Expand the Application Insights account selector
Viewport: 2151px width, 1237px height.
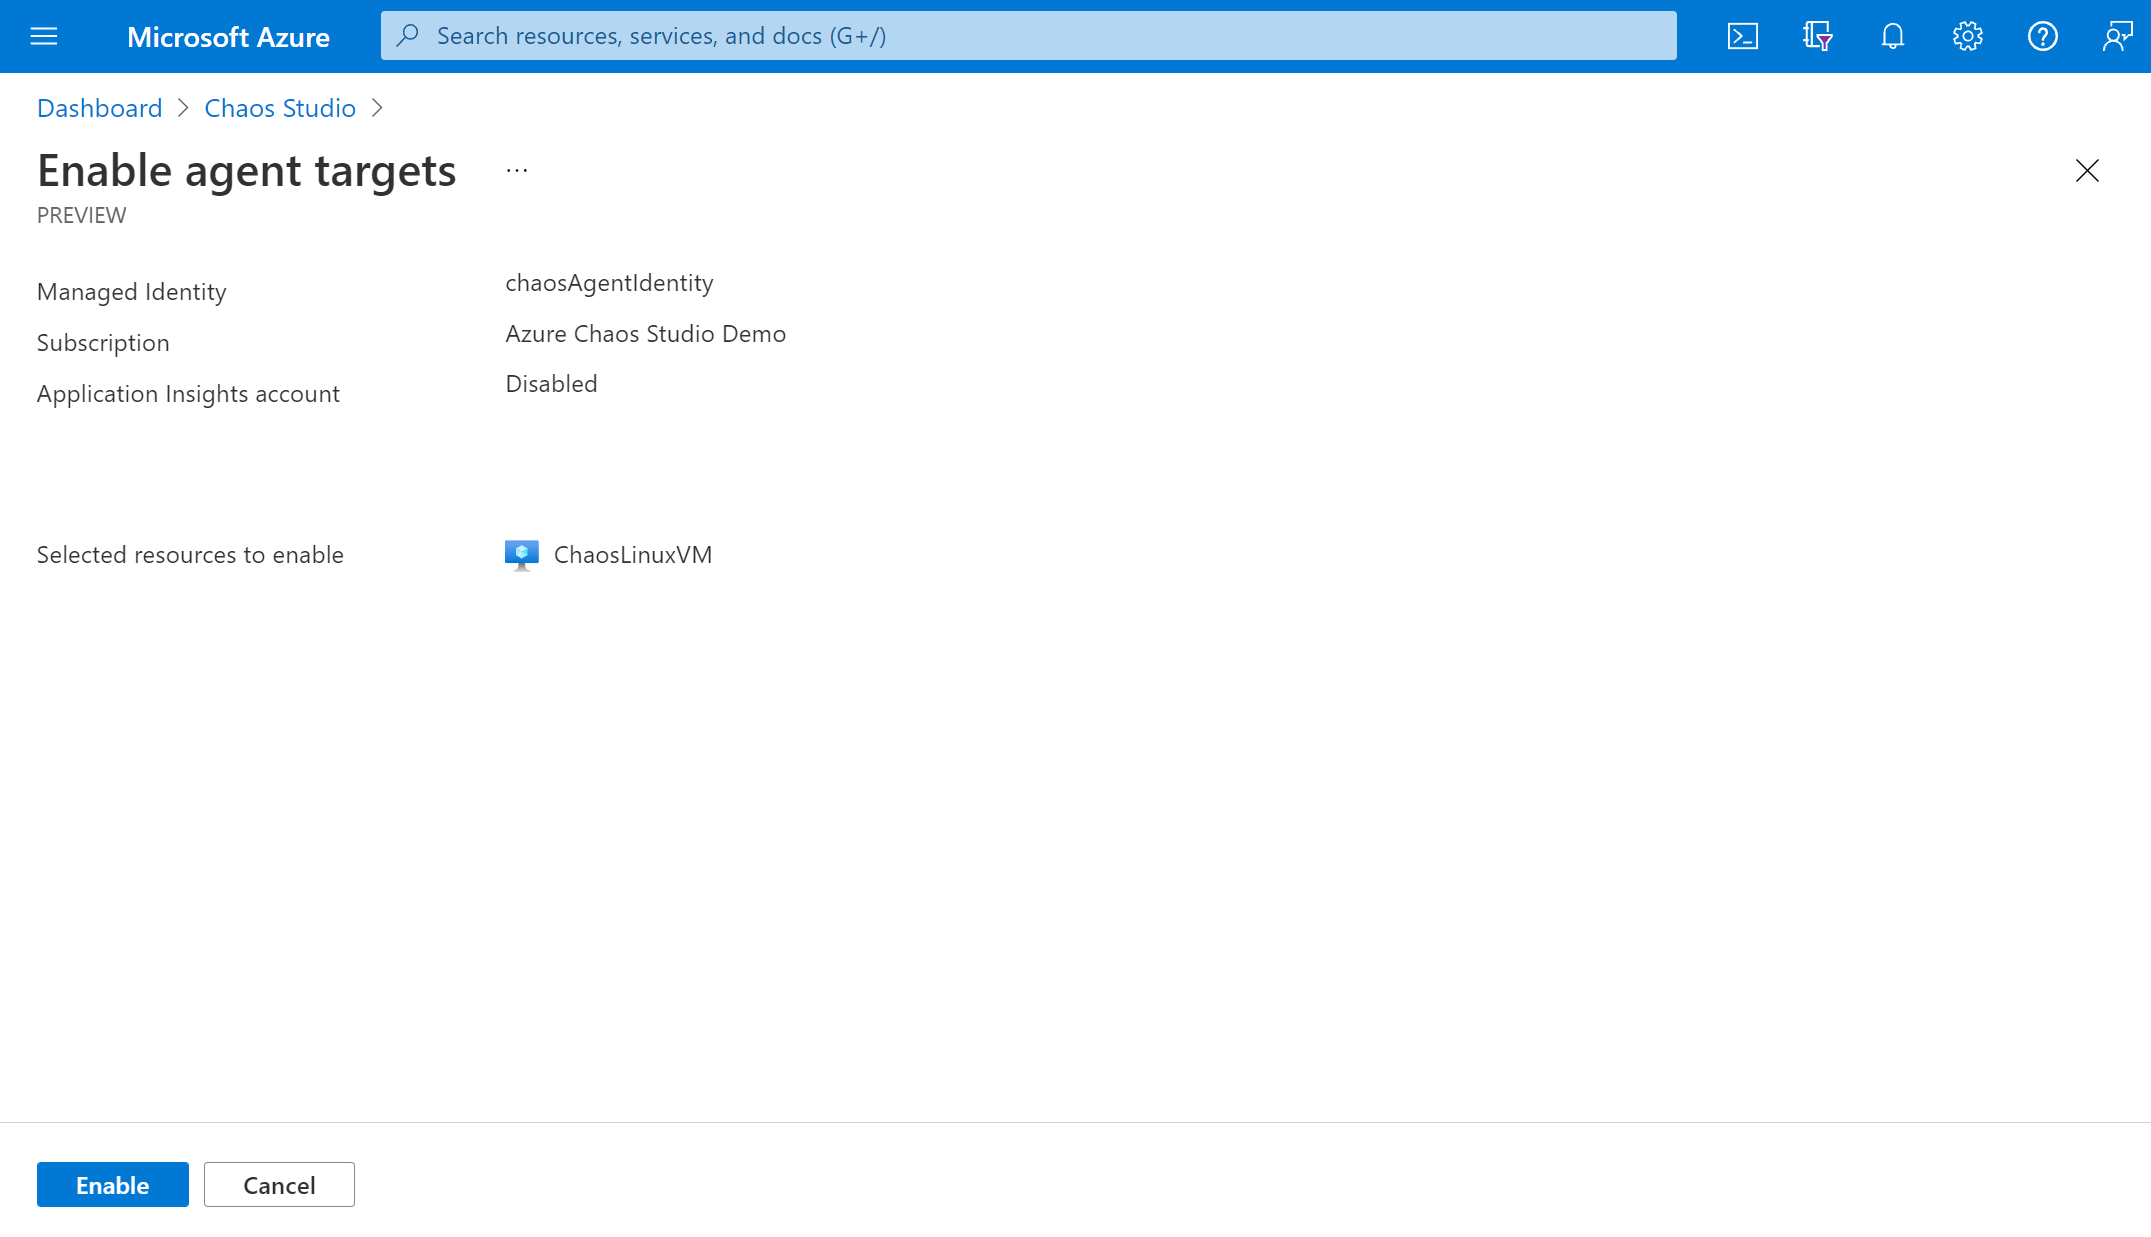(551, 383)
